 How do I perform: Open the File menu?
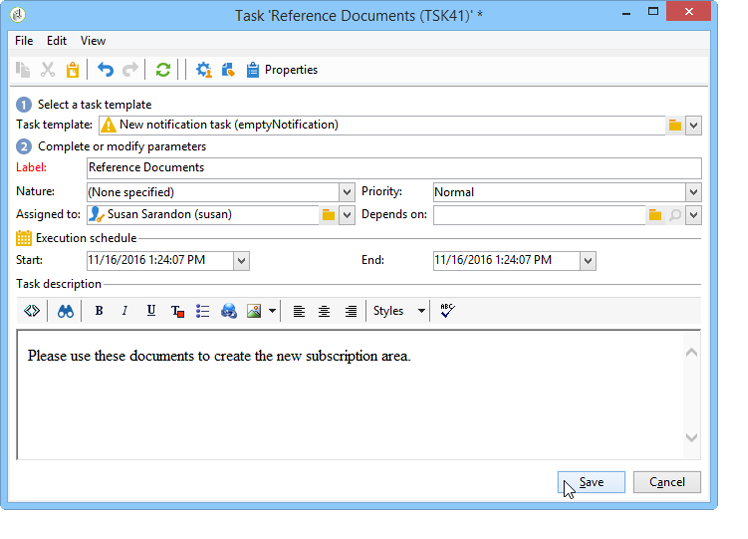(24, 41)
